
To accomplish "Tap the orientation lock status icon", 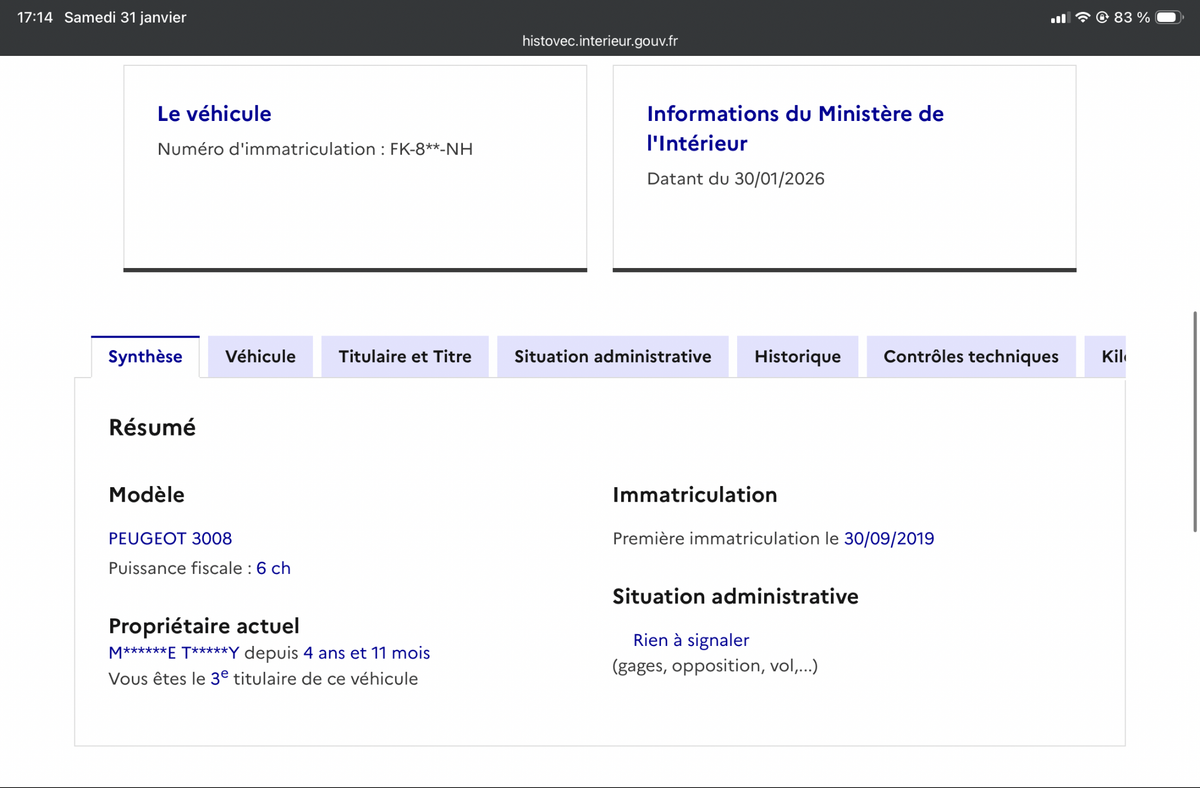I will tap(1102, 18).
